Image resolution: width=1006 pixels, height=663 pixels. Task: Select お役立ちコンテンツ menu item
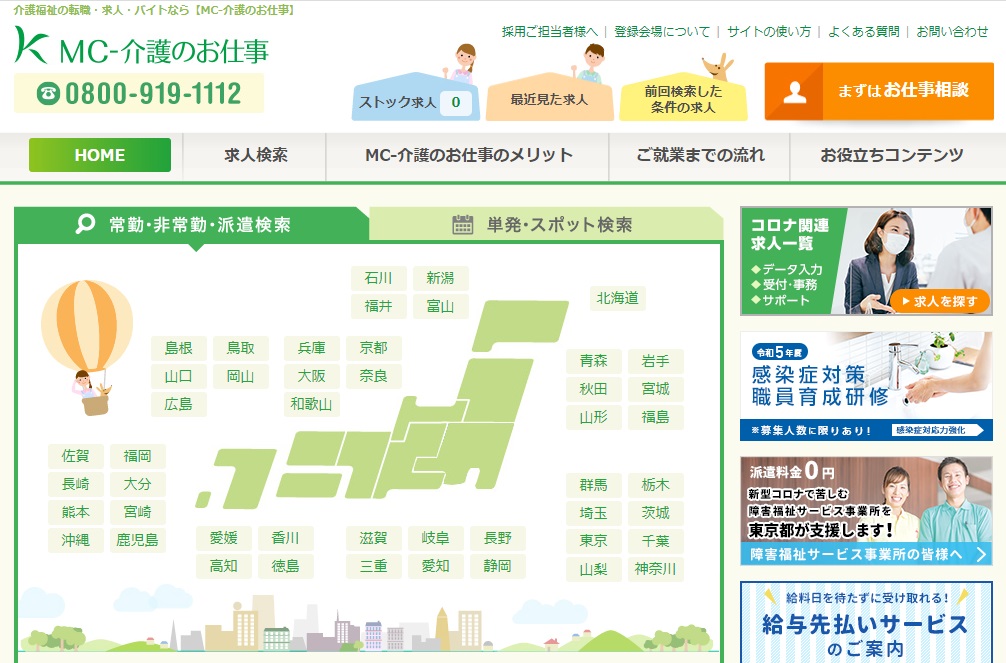(892, 155)
